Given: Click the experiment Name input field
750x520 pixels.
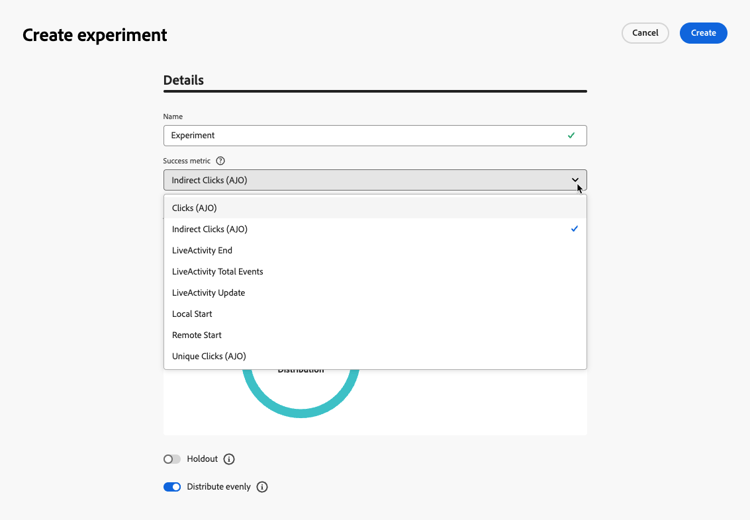Looking at the screenshot, I should tap(360, 135).
